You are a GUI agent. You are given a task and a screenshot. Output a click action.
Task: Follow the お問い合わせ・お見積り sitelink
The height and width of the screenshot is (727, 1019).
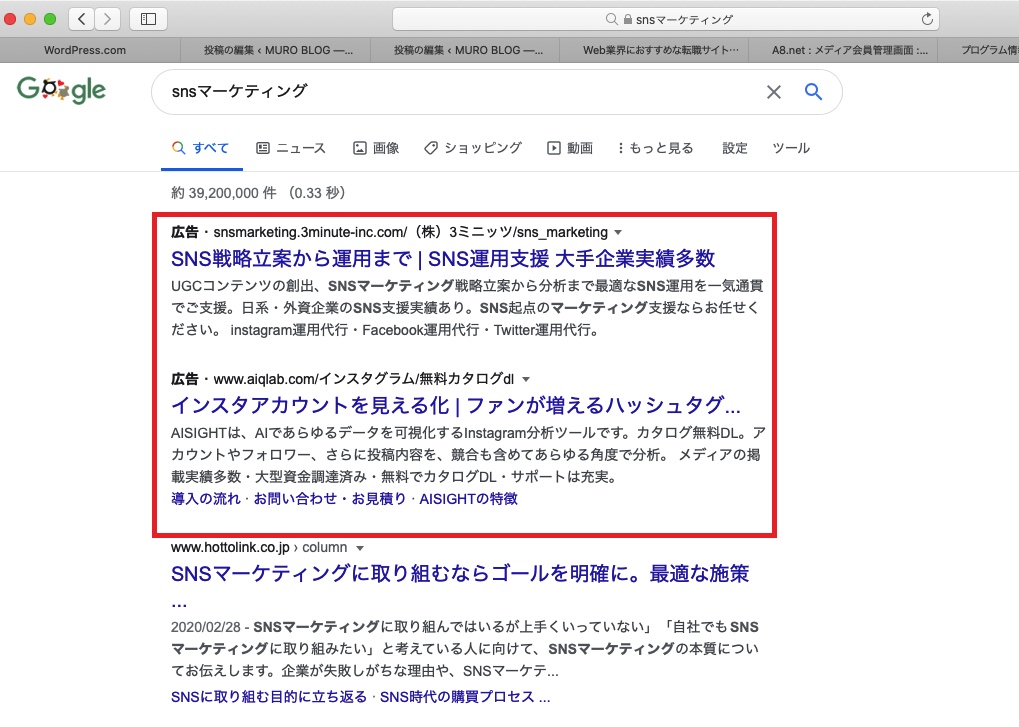pos(329,499)
